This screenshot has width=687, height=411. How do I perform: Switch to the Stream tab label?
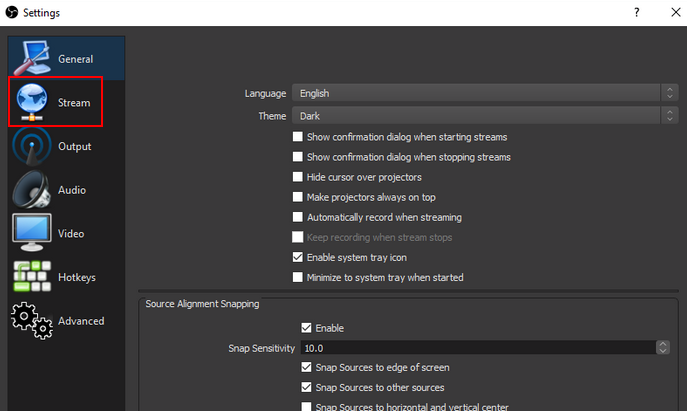pyautogui.click(x=74, y=103)
